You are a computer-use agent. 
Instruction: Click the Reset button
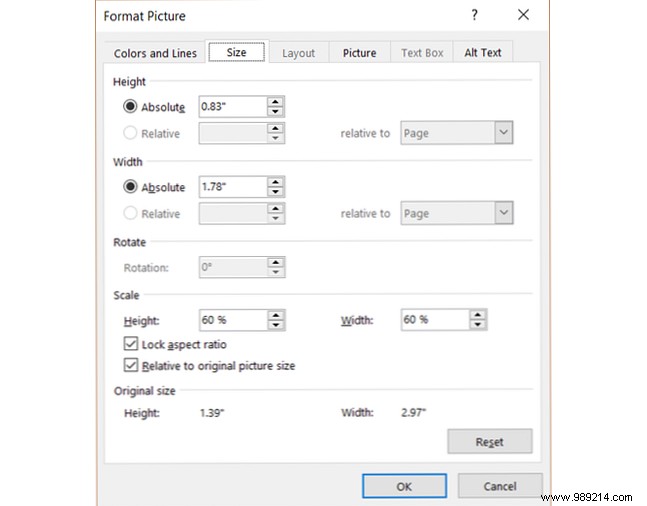pos(490,442)
